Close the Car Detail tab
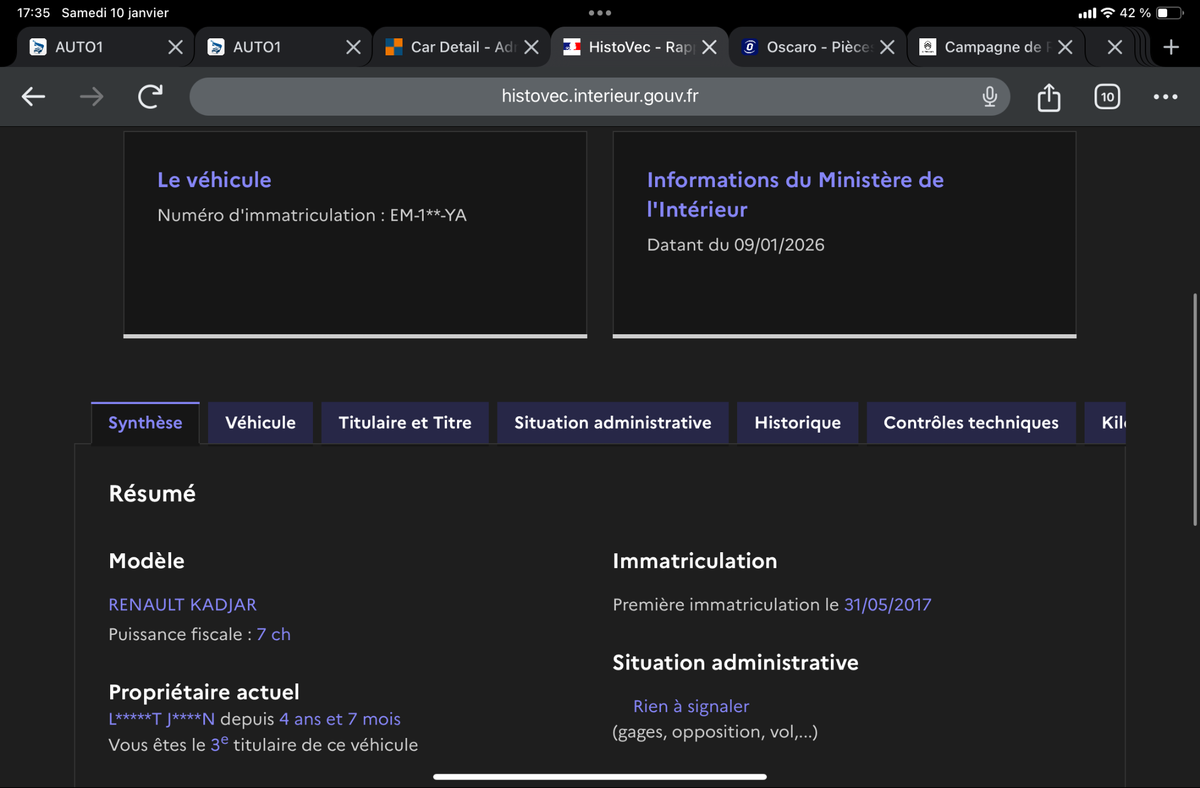 pyautogui.click(x=531, y=47)
